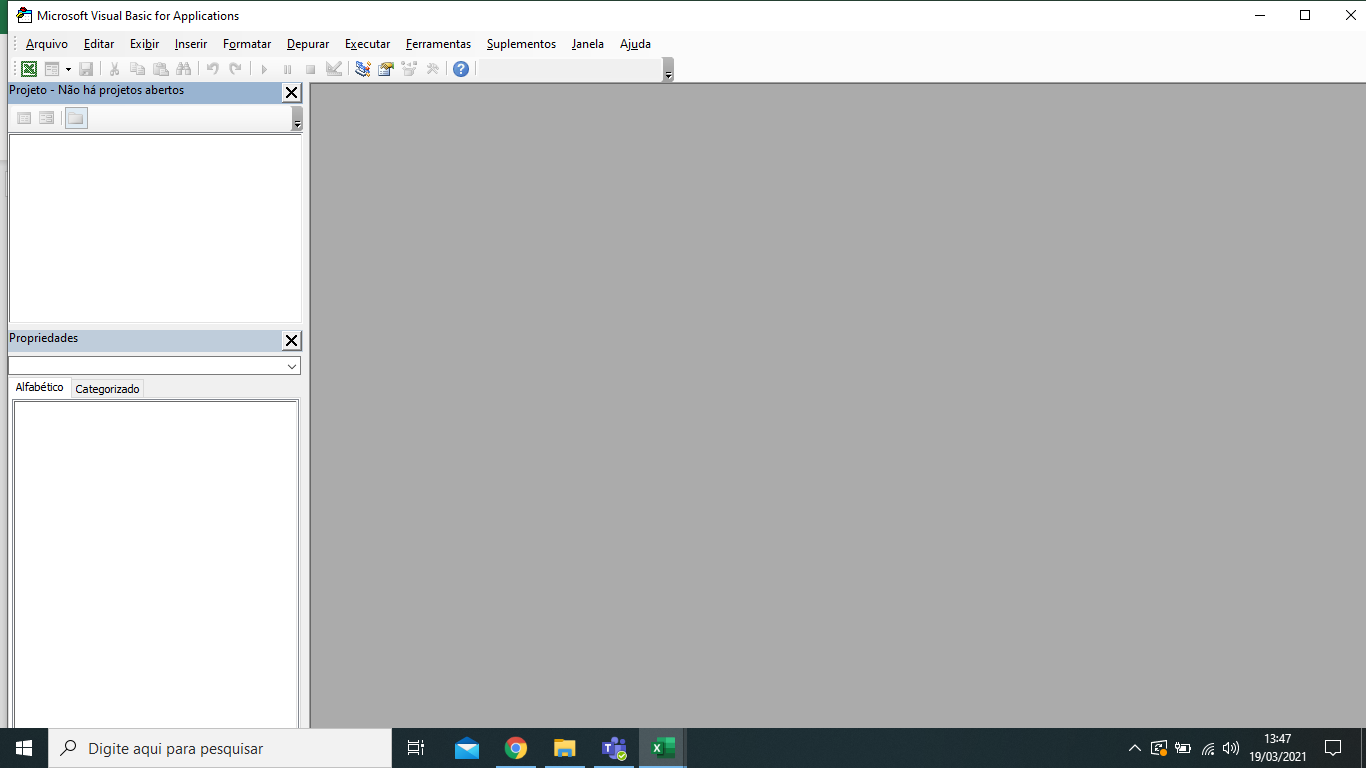Switch to Excel on the taskbar
The height and width of the screenshot is (768, 1366).
(663, 748)
